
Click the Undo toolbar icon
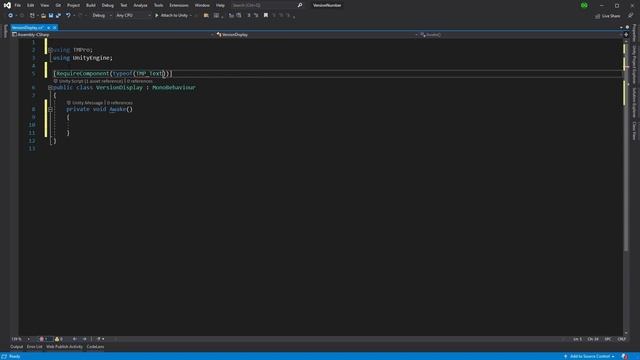(68, 16)
